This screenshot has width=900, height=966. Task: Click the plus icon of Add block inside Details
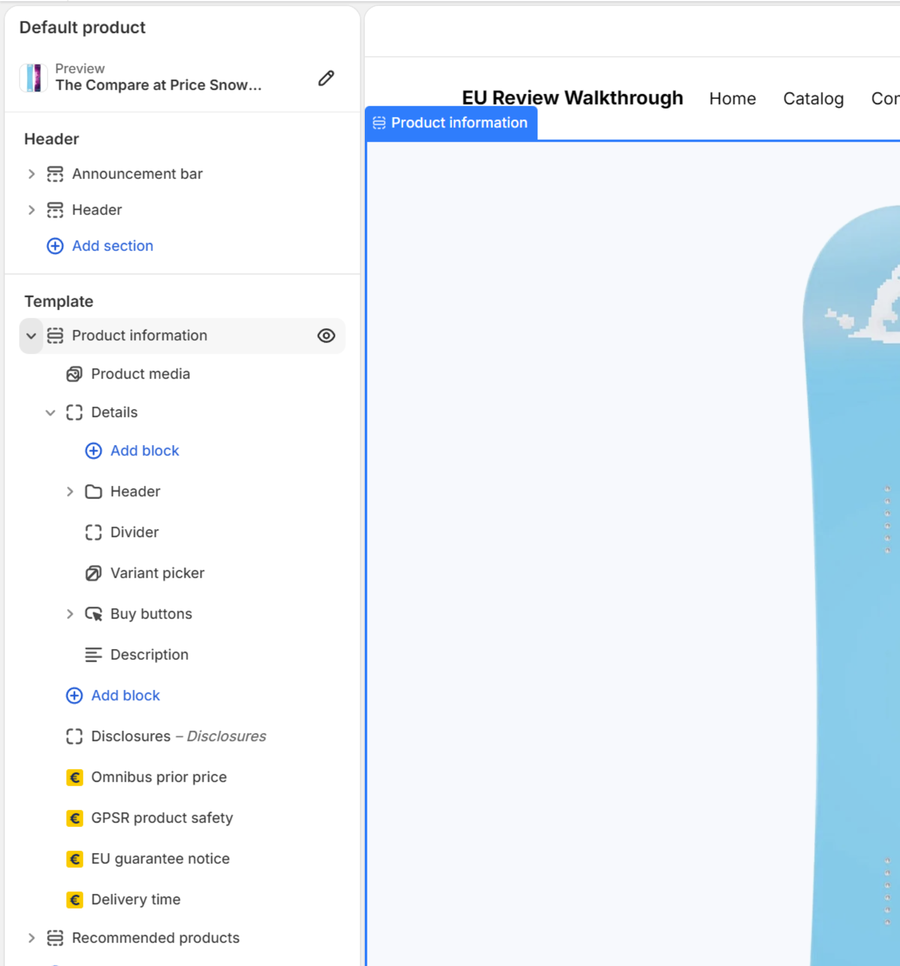93,451
